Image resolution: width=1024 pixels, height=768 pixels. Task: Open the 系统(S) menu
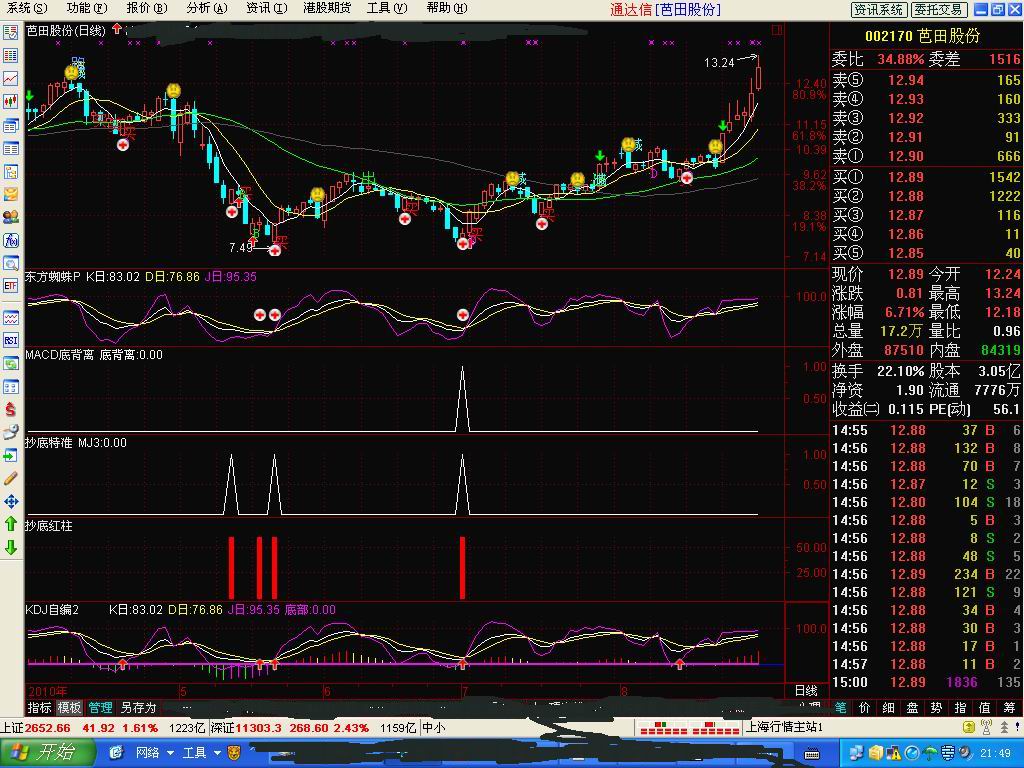tap(26, 8)
